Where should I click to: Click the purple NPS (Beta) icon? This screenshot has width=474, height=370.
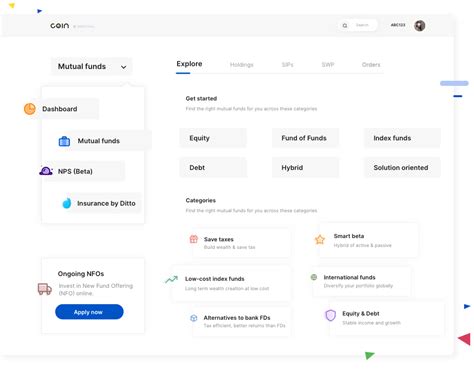coord(46,171)
